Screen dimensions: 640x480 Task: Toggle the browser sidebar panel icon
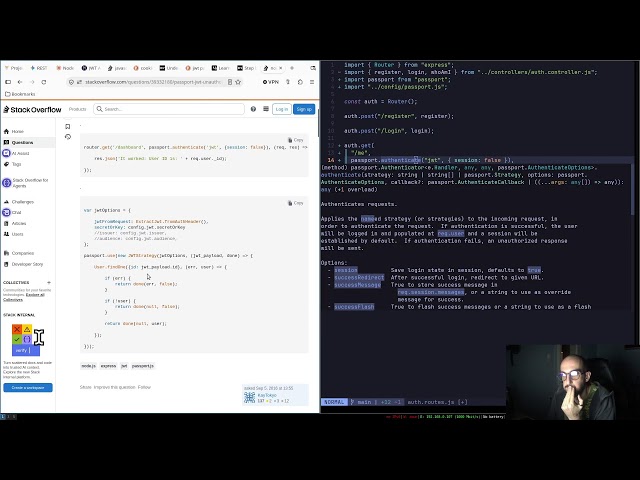[x=8, y=82]
